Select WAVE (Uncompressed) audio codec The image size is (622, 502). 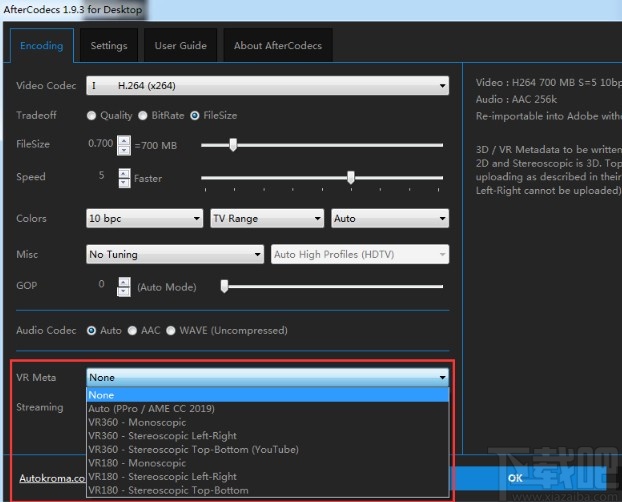pyautogui.click(x=171, y=330)
